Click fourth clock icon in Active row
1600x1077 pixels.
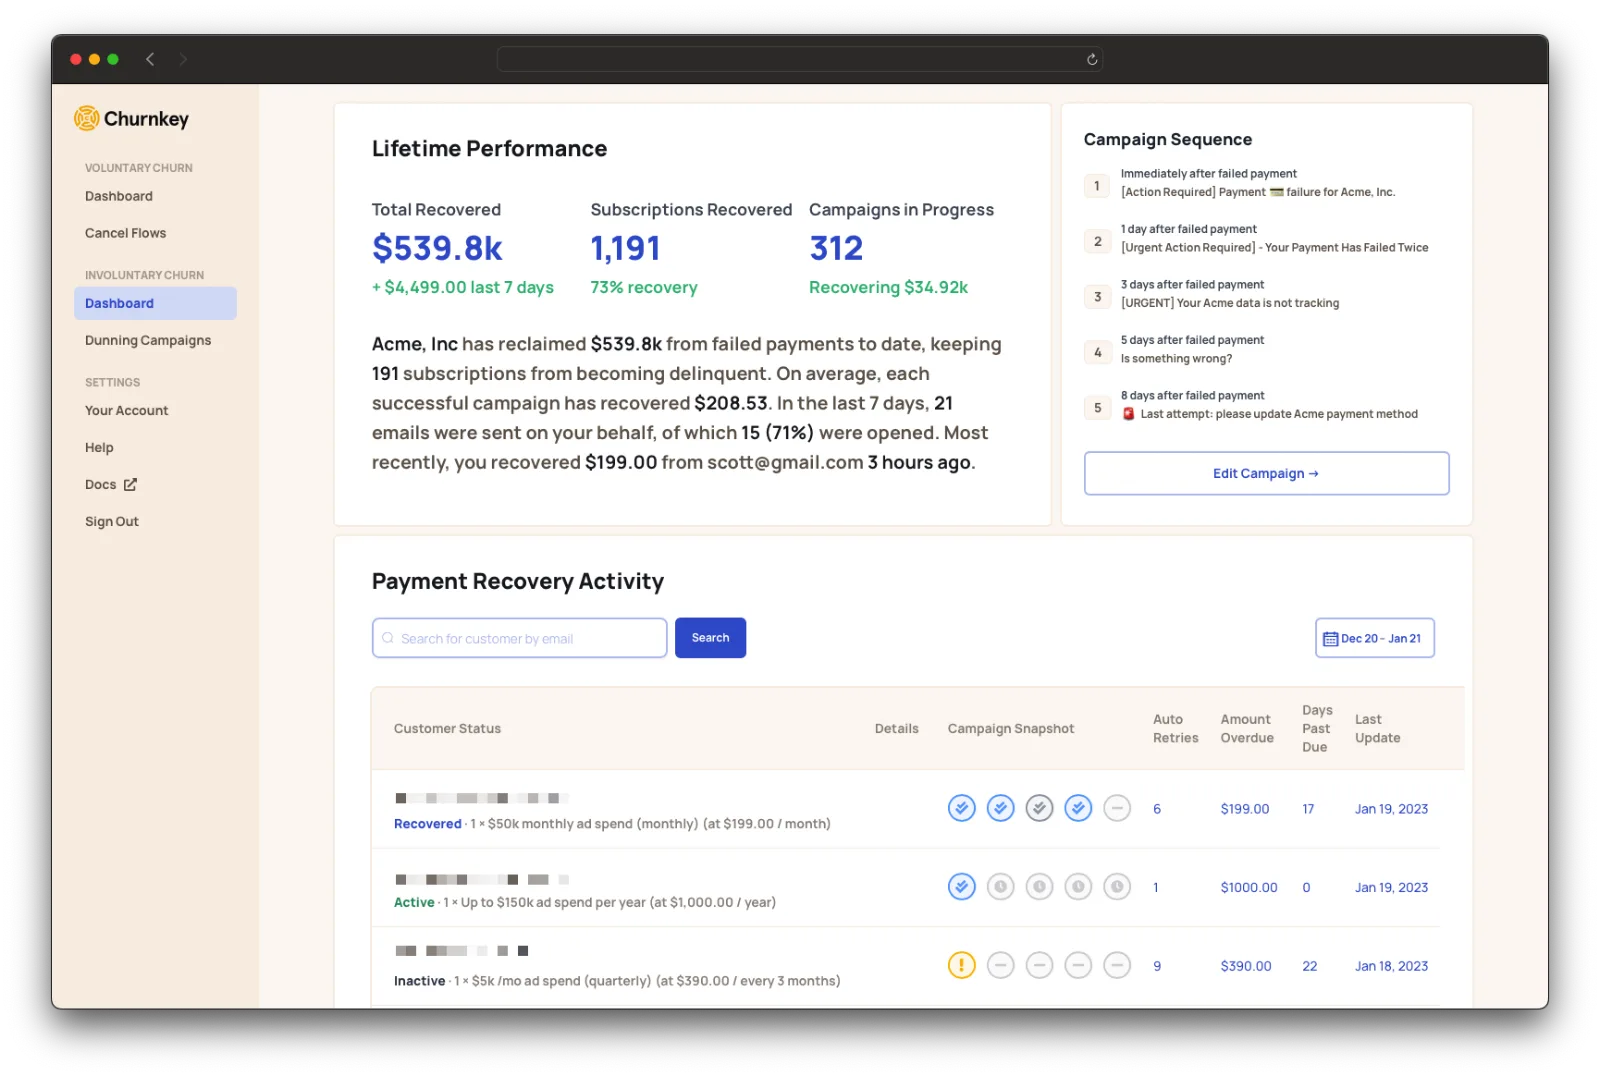point(1078,886)
